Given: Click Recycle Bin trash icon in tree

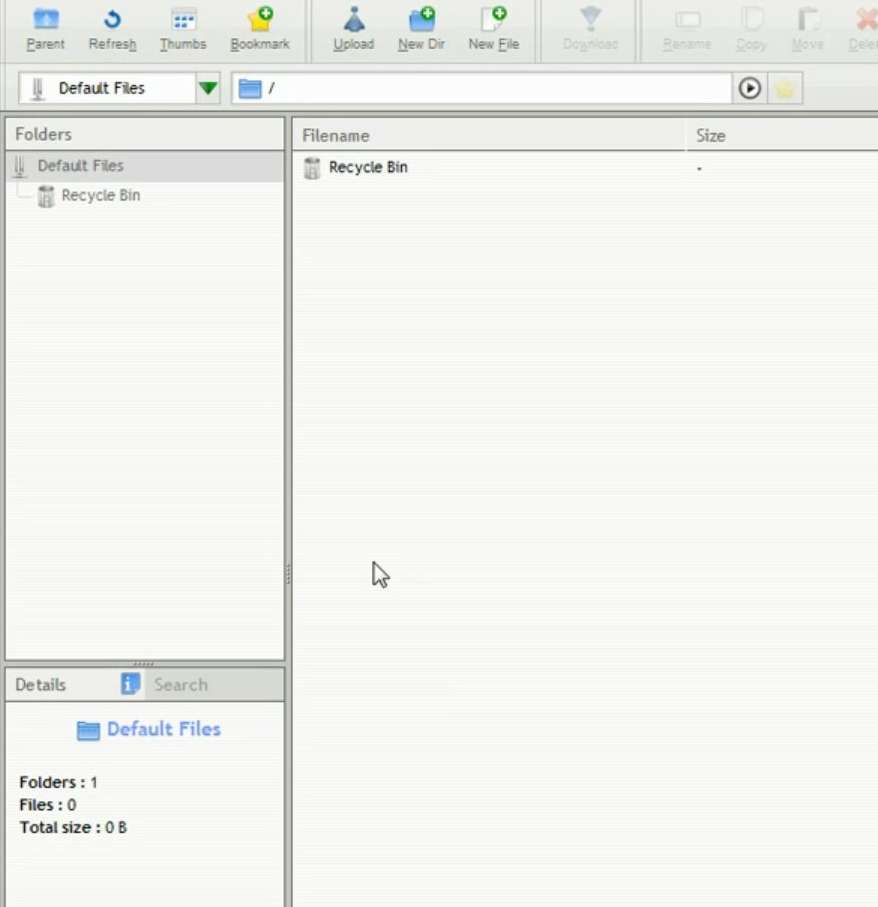Looking at the screenshot, I should tap(46, 196).
